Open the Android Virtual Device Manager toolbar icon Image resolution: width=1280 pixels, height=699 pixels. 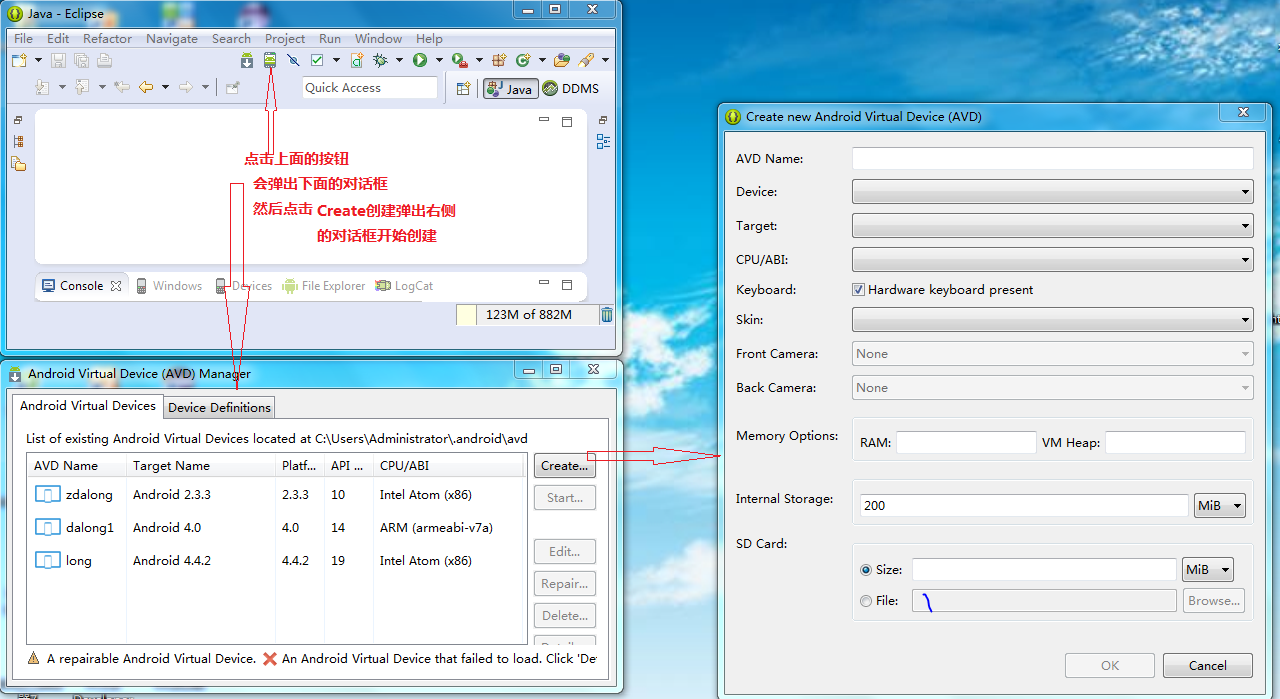pyautogui.click(x=269, y=61)
